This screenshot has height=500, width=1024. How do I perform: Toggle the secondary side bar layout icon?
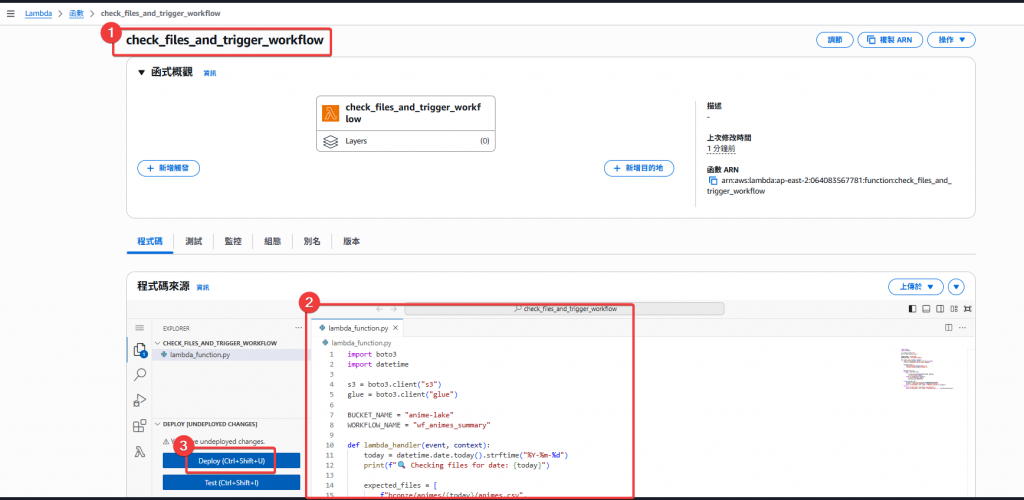940,309
